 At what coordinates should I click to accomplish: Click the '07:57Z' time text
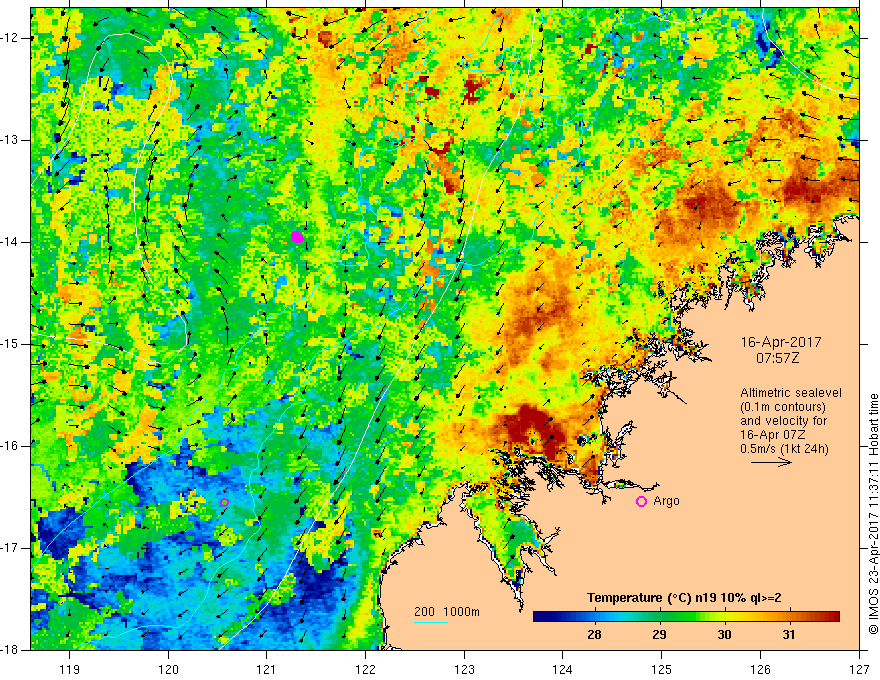click(778, 358)
